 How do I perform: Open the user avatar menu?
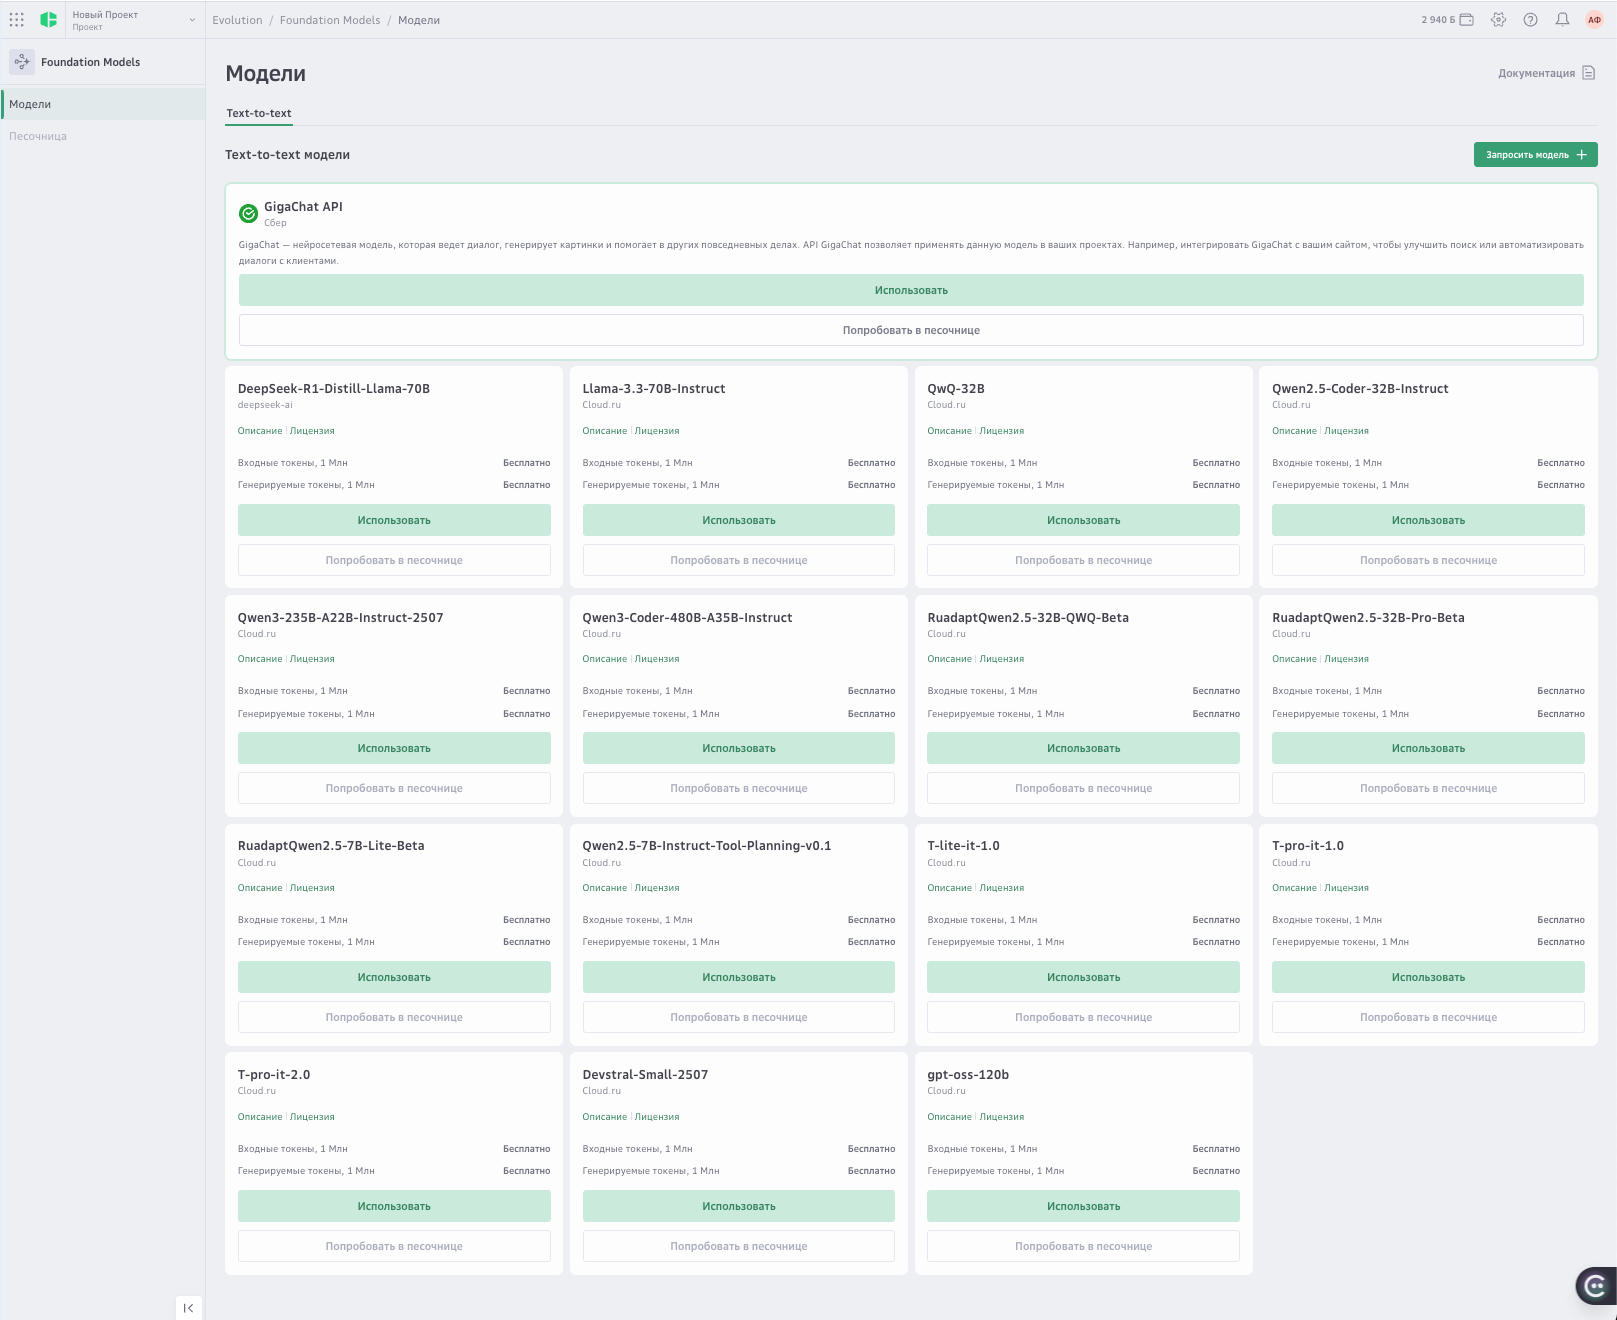tap(1594, 20)
